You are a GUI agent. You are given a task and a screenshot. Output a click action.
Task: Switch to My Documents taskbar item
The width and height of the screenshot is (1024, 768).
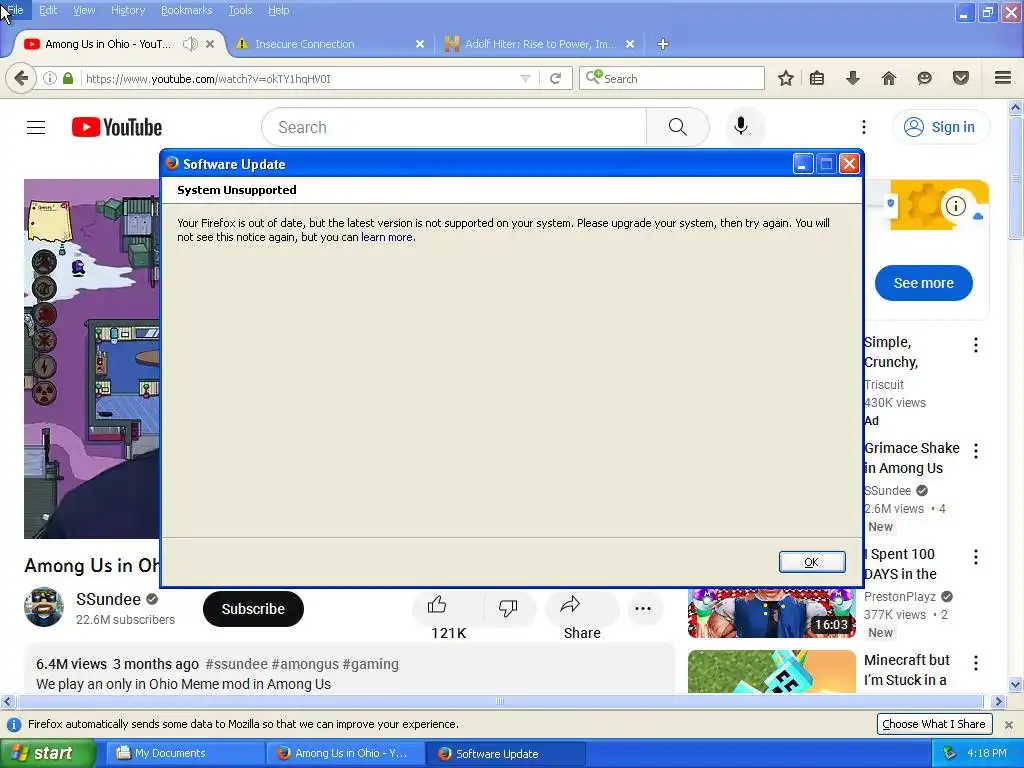(185, 753)
